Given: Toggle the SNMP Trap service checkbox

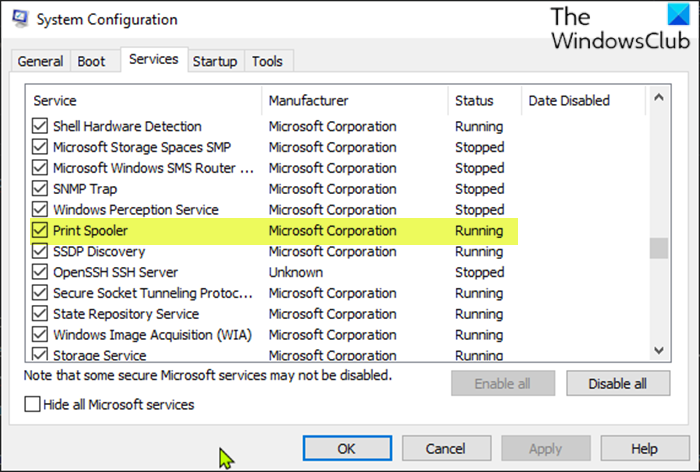Looking at the screenshot, I should coord(40,189).
